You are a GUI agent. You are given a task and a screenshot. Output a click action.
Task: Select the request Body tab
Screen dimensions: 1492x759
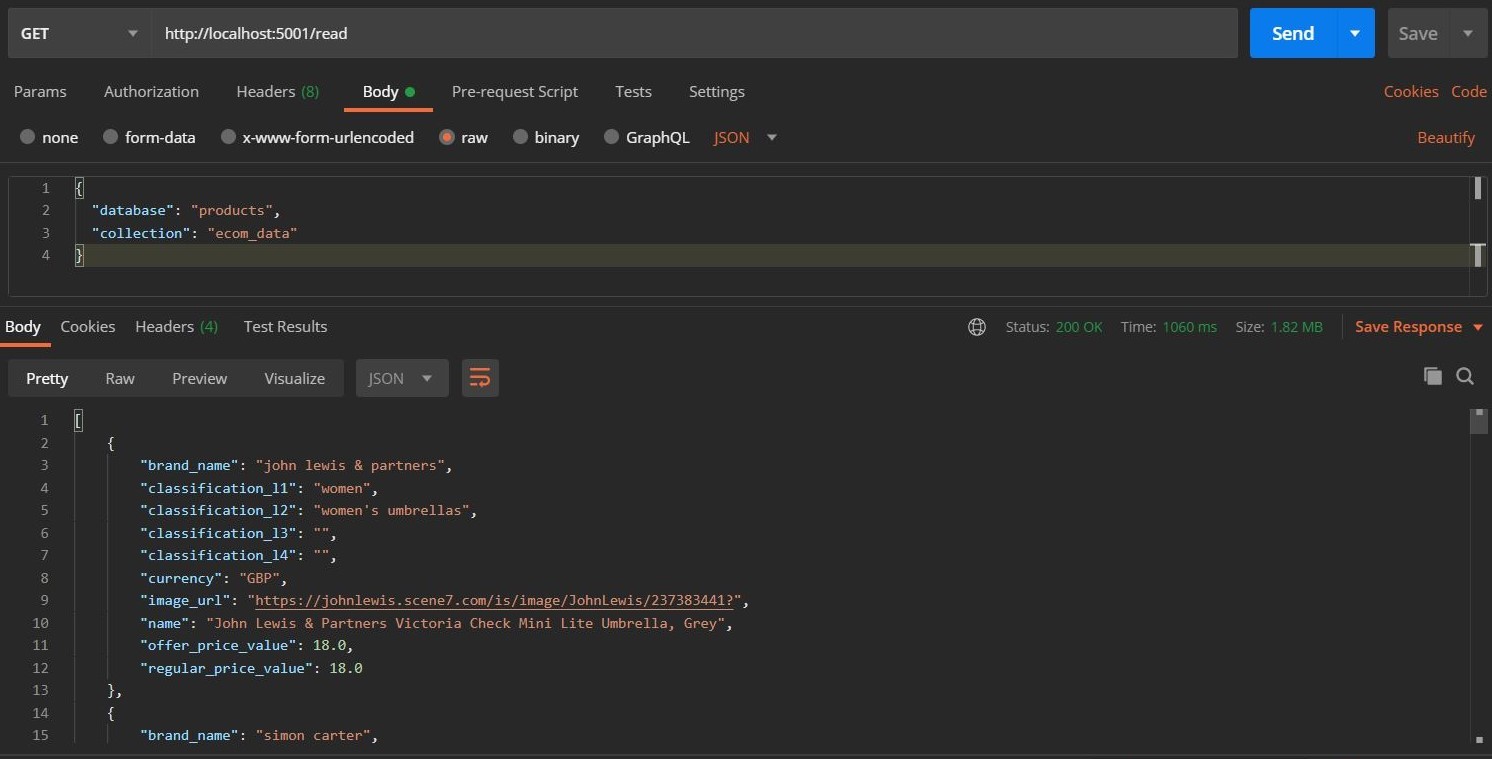click(388, 91)
